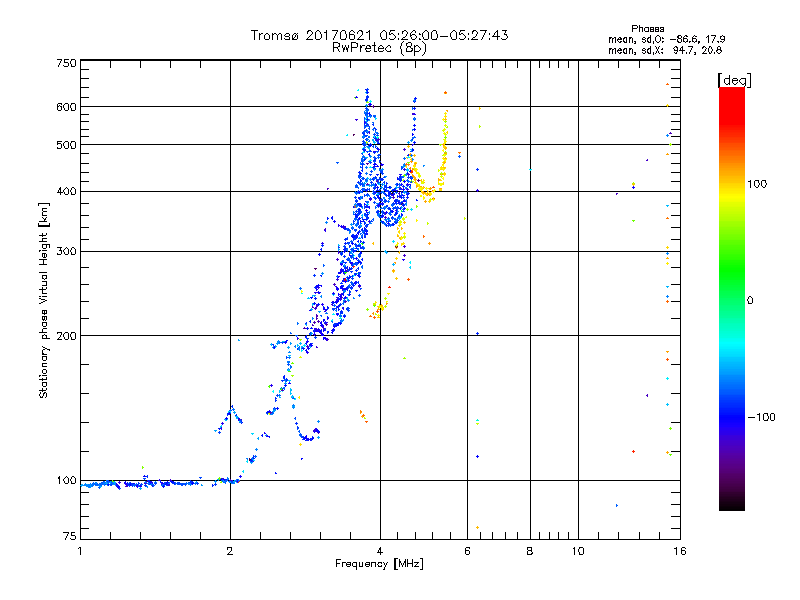Click the '200' tick label on height axis
Screen dimensions: 800x600
point(66,336)
